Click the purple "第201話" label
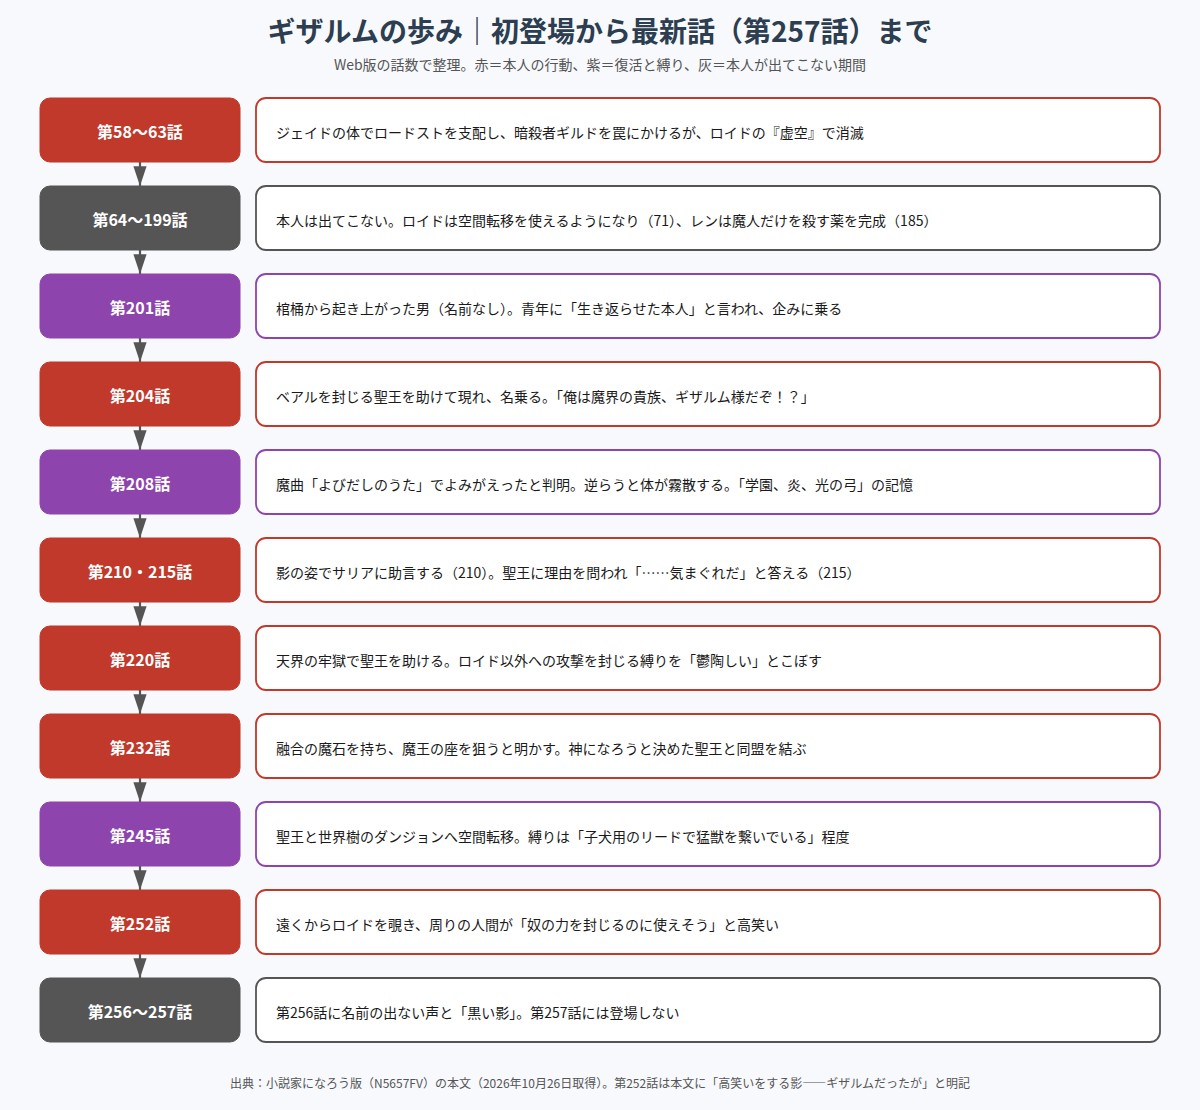Screen dimensions: 1200x1110 [140, 306]
